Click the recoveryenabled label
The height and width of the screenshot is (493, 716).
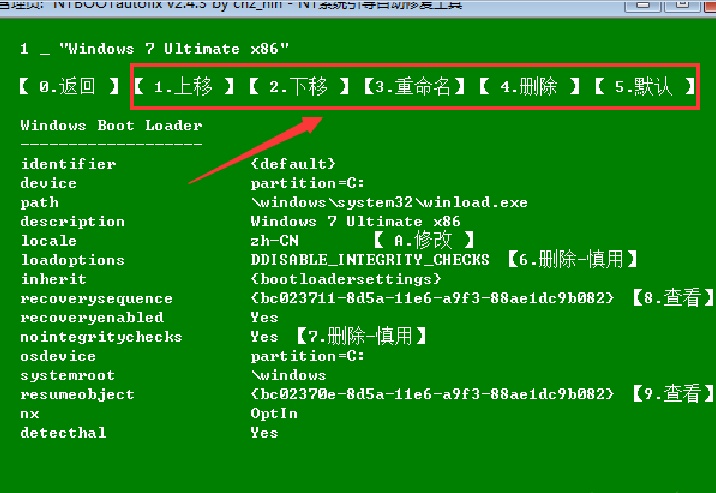click(92, 317)
